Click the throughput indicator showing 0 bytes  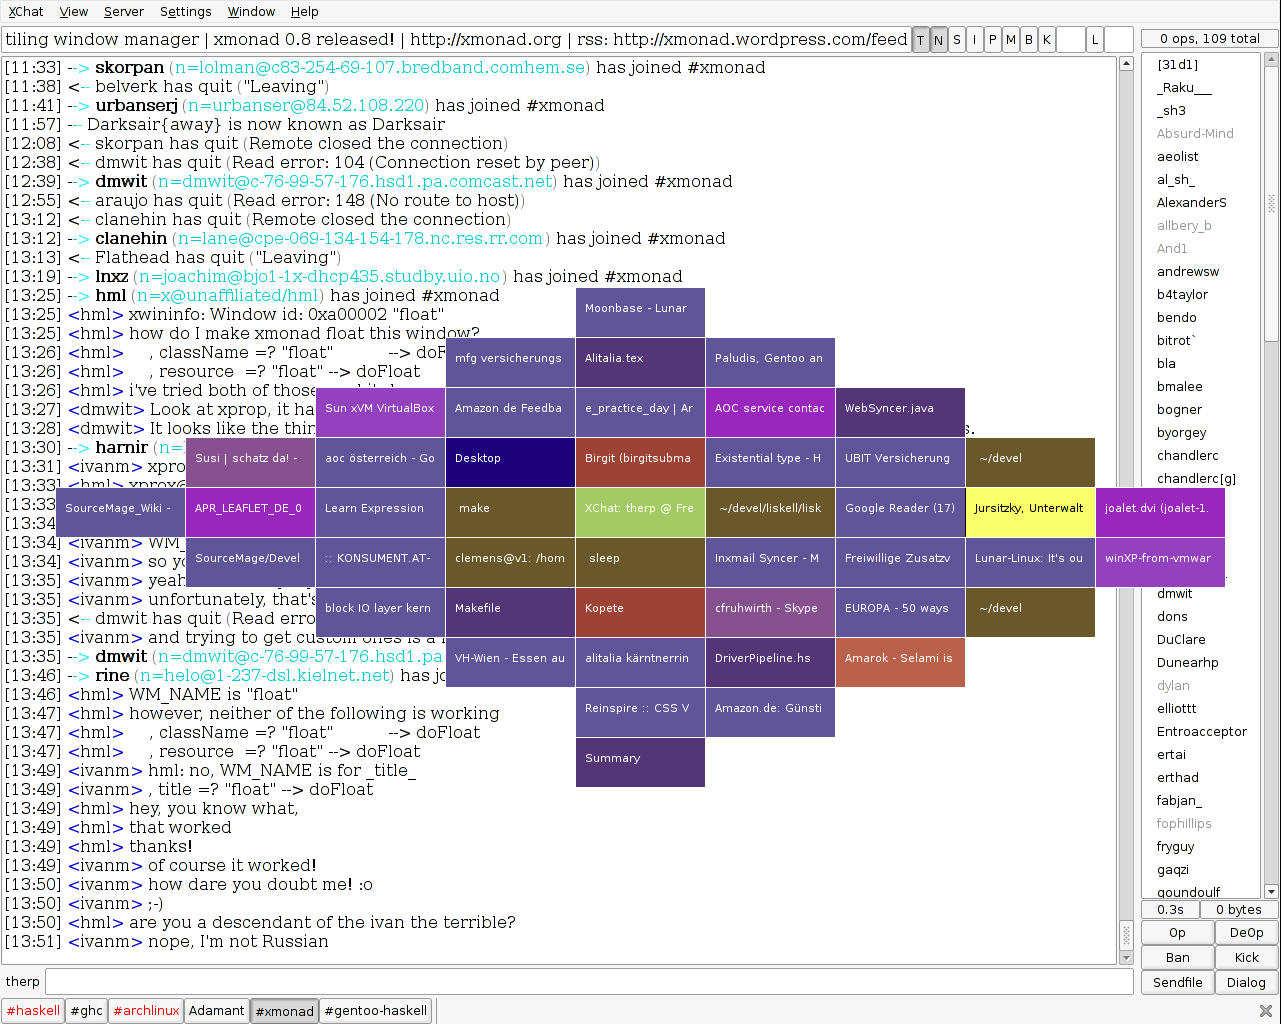coord(1239,909)
